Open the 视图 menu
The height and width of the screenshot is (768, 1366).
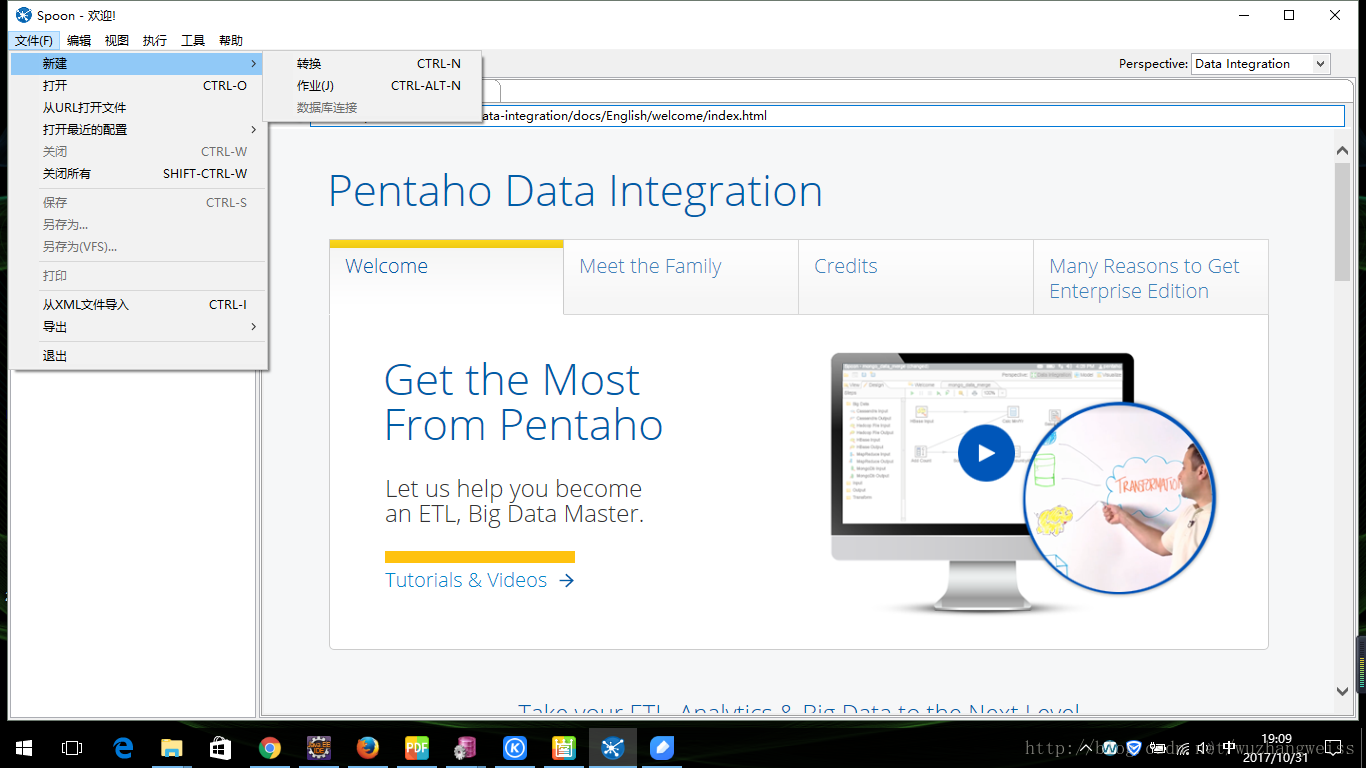coord(117,41)
